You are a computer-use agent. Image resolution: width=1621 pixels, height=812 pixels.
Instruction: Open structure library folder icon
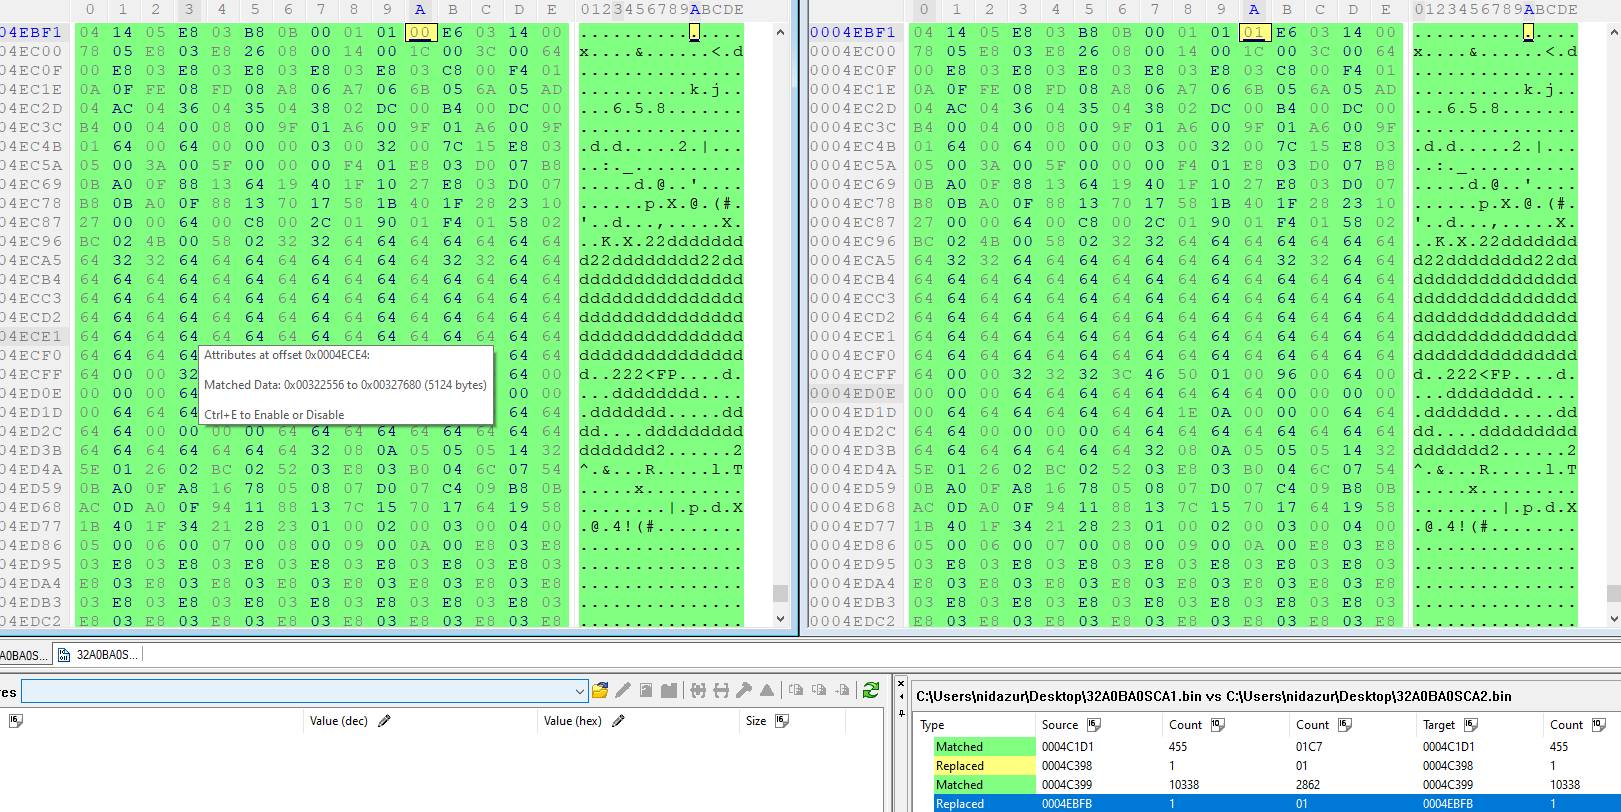pos(600,690)
